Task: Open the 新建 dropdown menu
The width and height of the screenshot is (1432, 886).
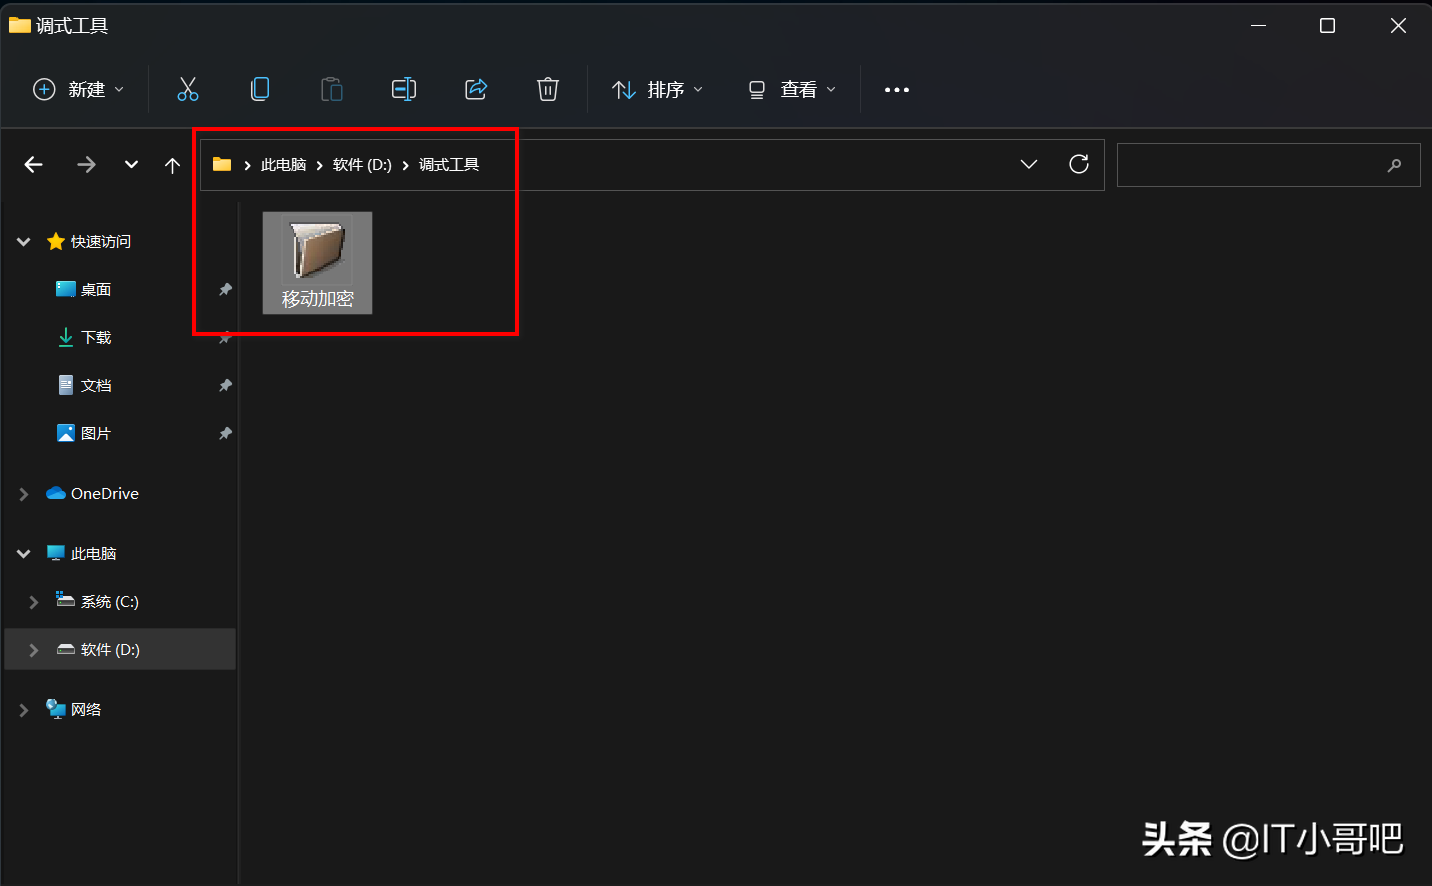Action: tap(78, 89)
